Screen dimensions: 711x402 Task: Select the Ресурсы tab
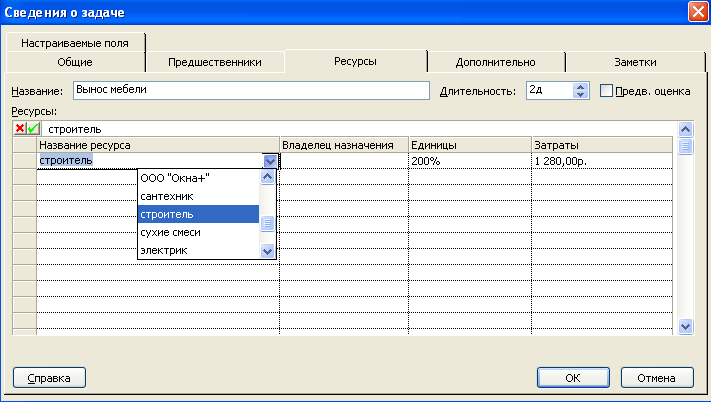[356, 61]
